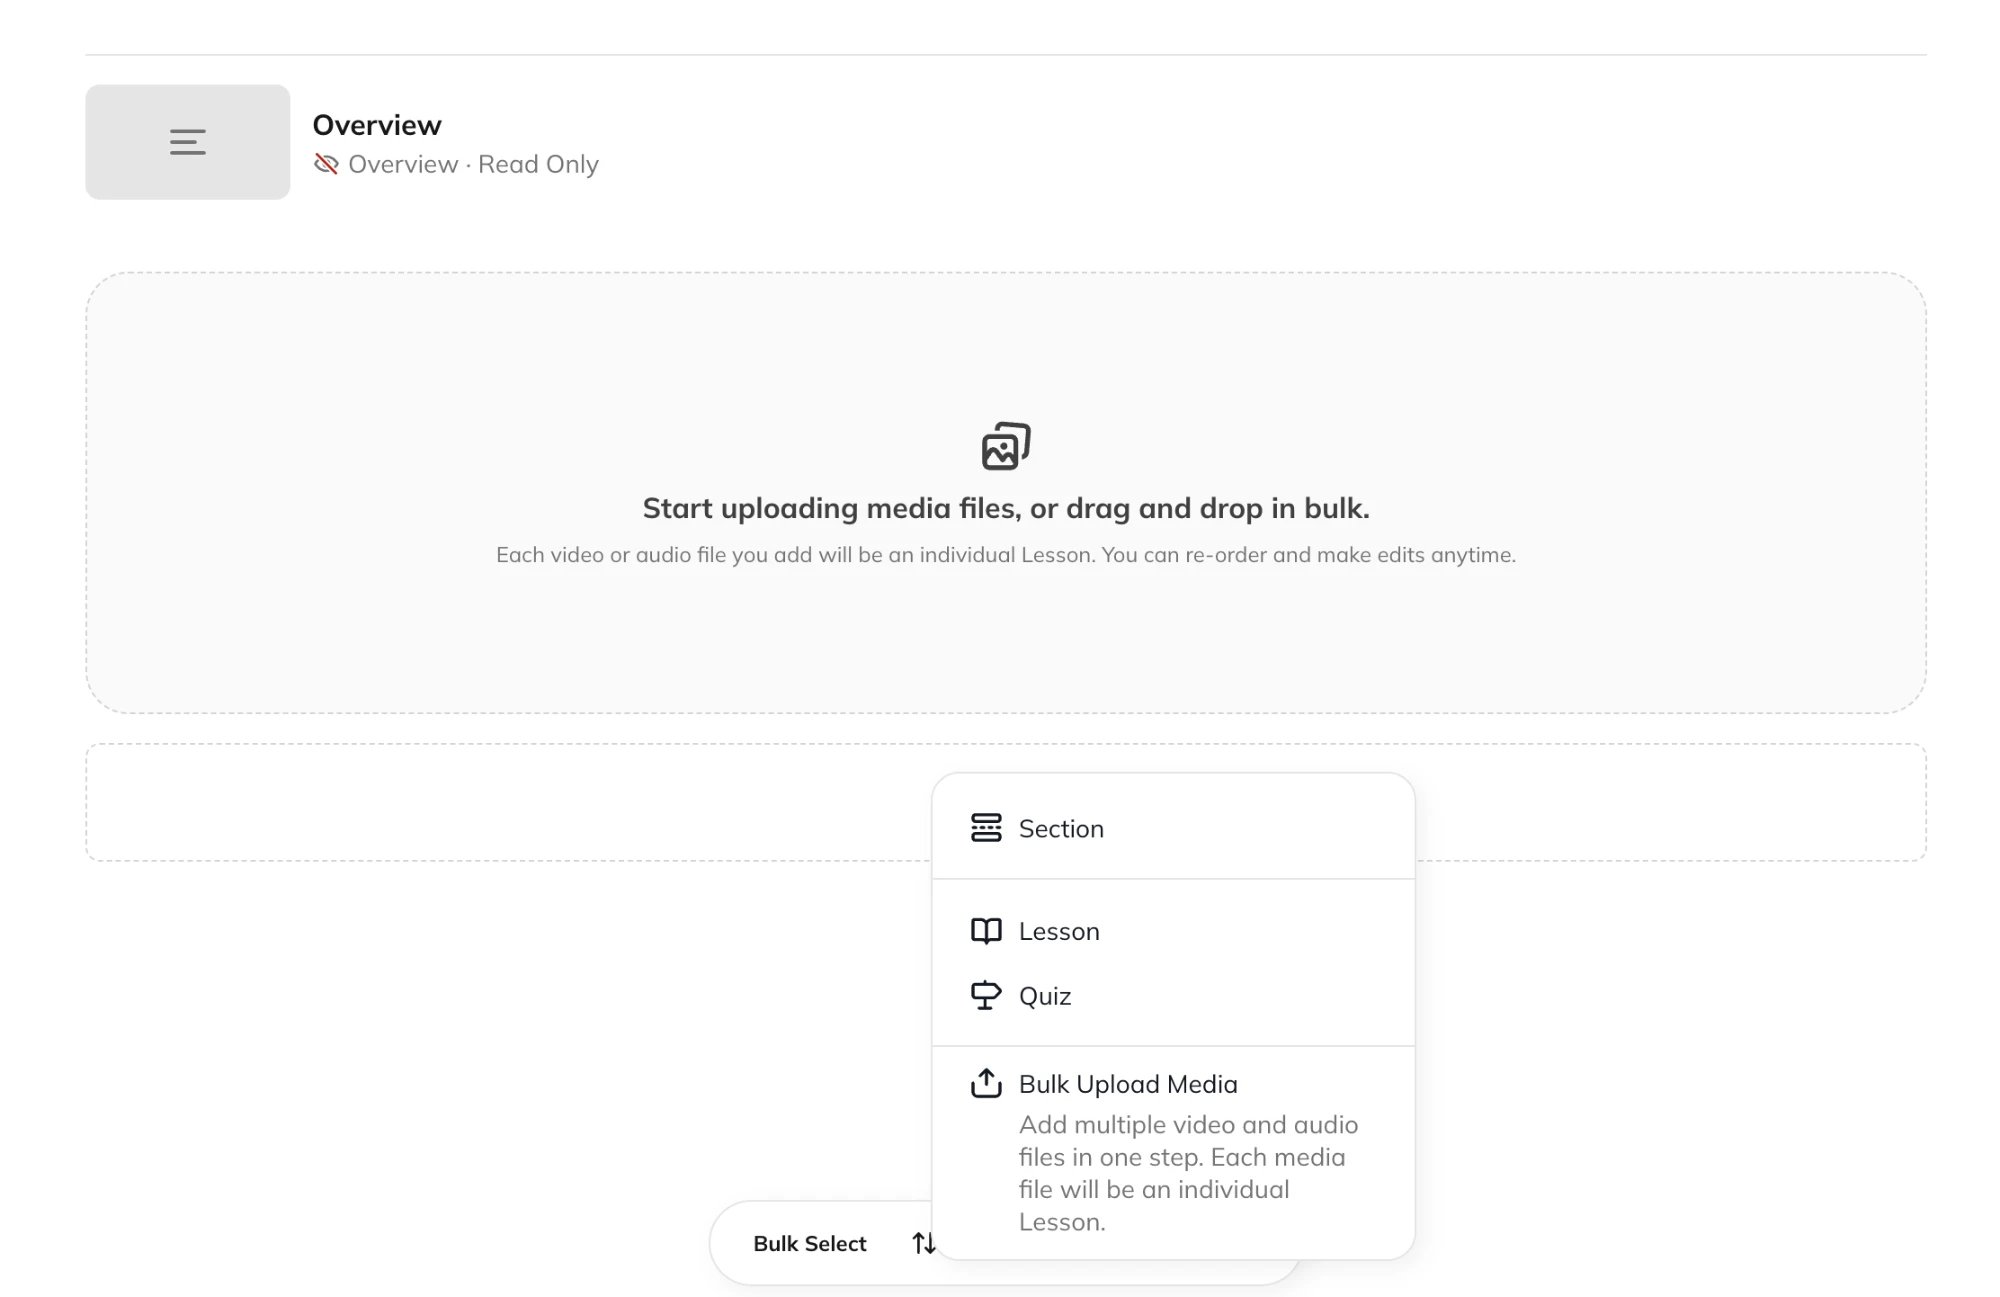Click 'Add multiple video and audio' description
Viewport: 2000px width, 1297px height.
coord(1188,1173)
